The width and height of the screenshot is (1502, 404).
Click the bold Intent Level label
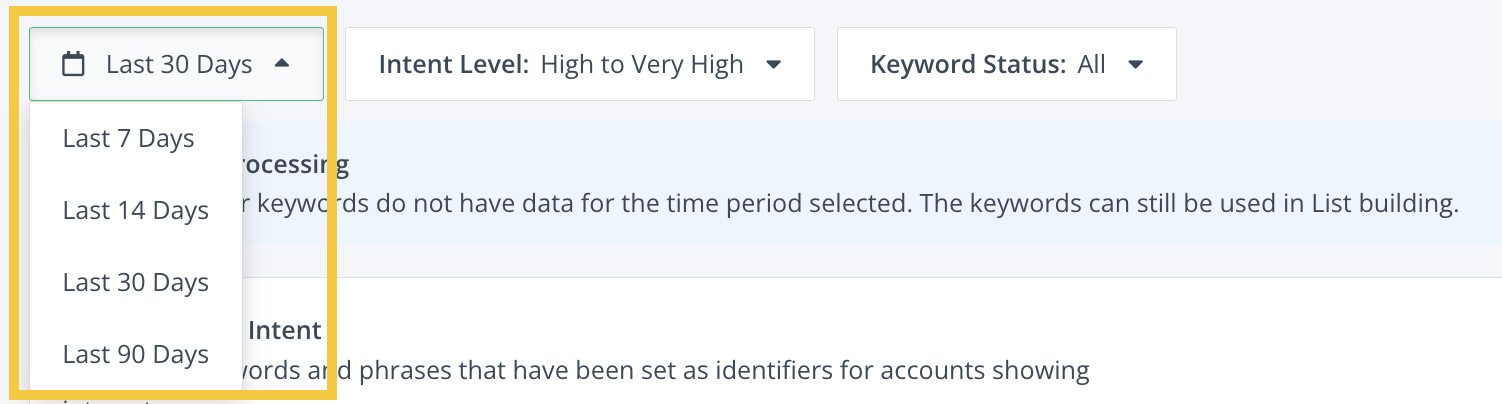coord(454,65)
